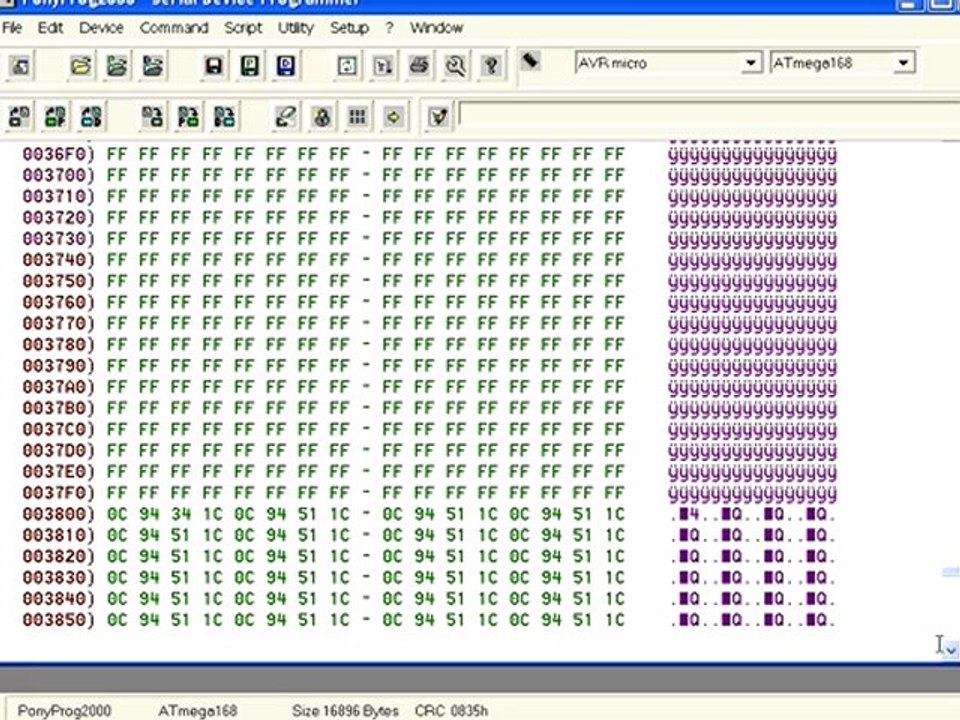Screen dimensions: 960x720
Task: Click the pencil edit icon beside text field
Action: pyautogui.click(x=438, y=116)
